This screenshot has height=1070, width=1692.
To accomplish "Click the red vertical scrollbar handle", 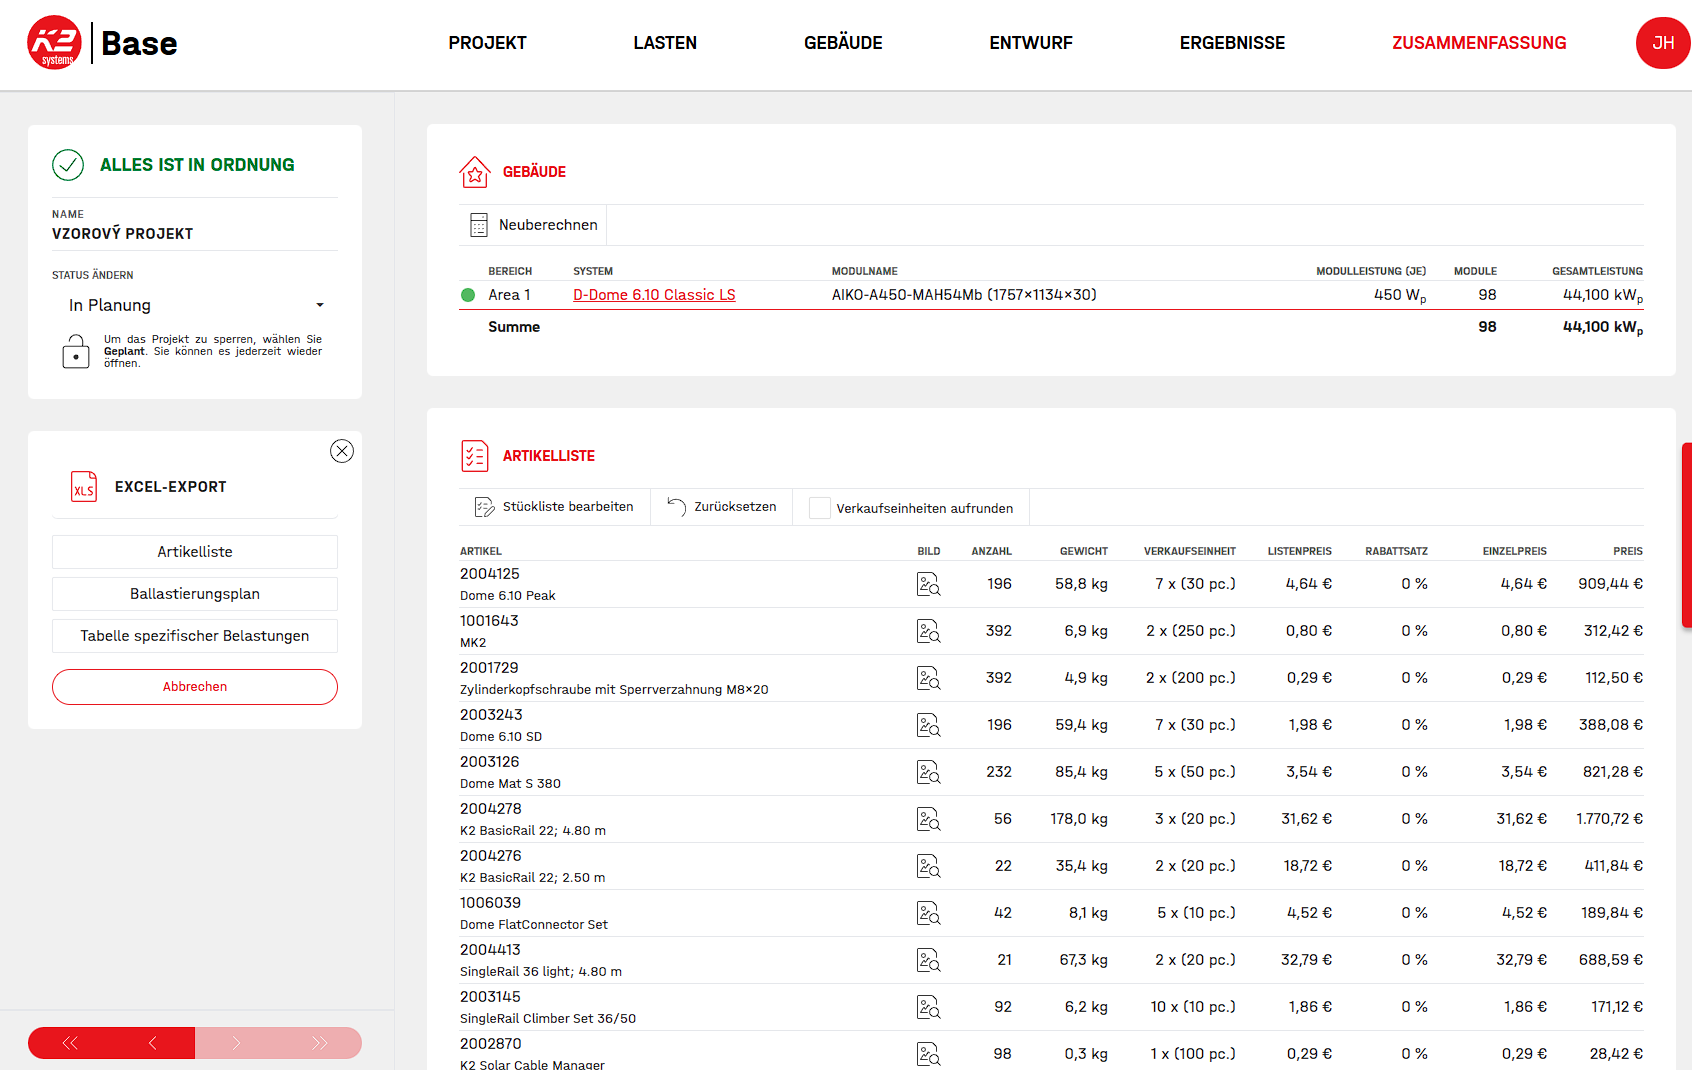I will (1686, 535).
